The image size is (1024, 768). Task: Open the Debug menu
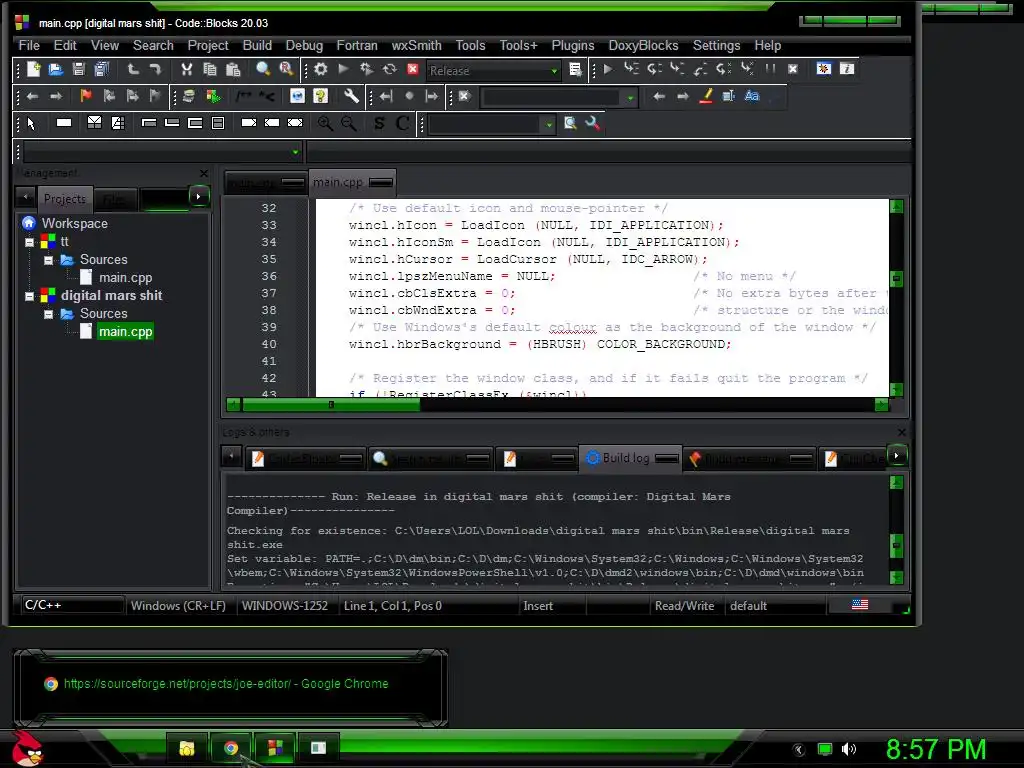304,46
